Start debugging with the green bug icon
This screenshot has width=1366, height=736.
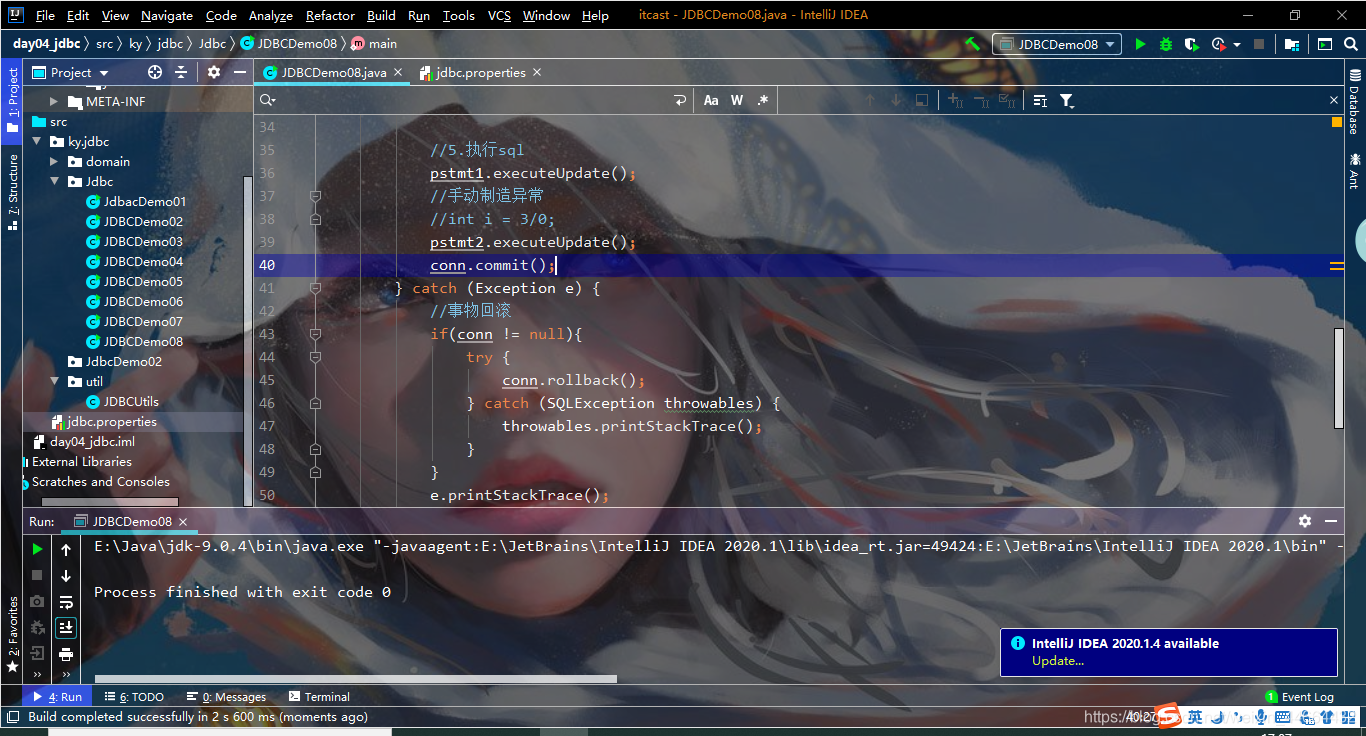click(1165, 44)
